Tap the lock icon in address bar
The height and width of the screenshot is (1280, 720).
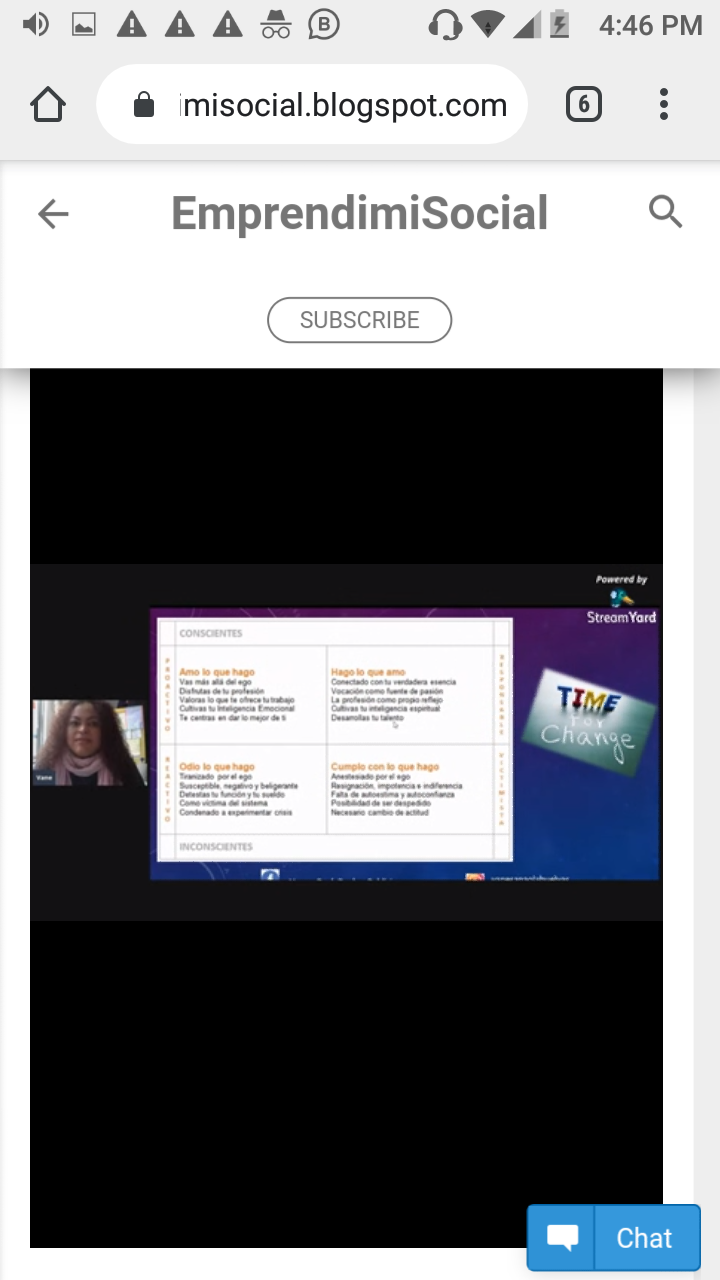[144, 105]
